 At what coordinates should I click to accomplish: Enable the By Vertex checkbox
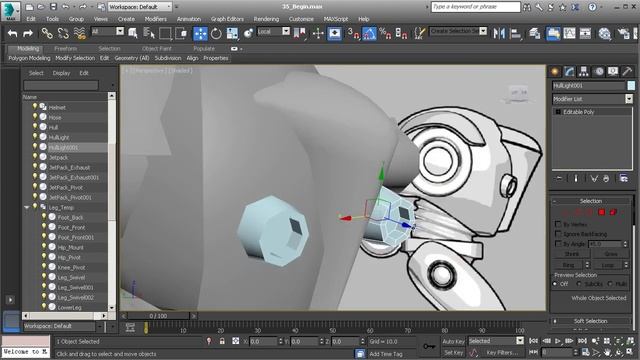coord(558,224)
